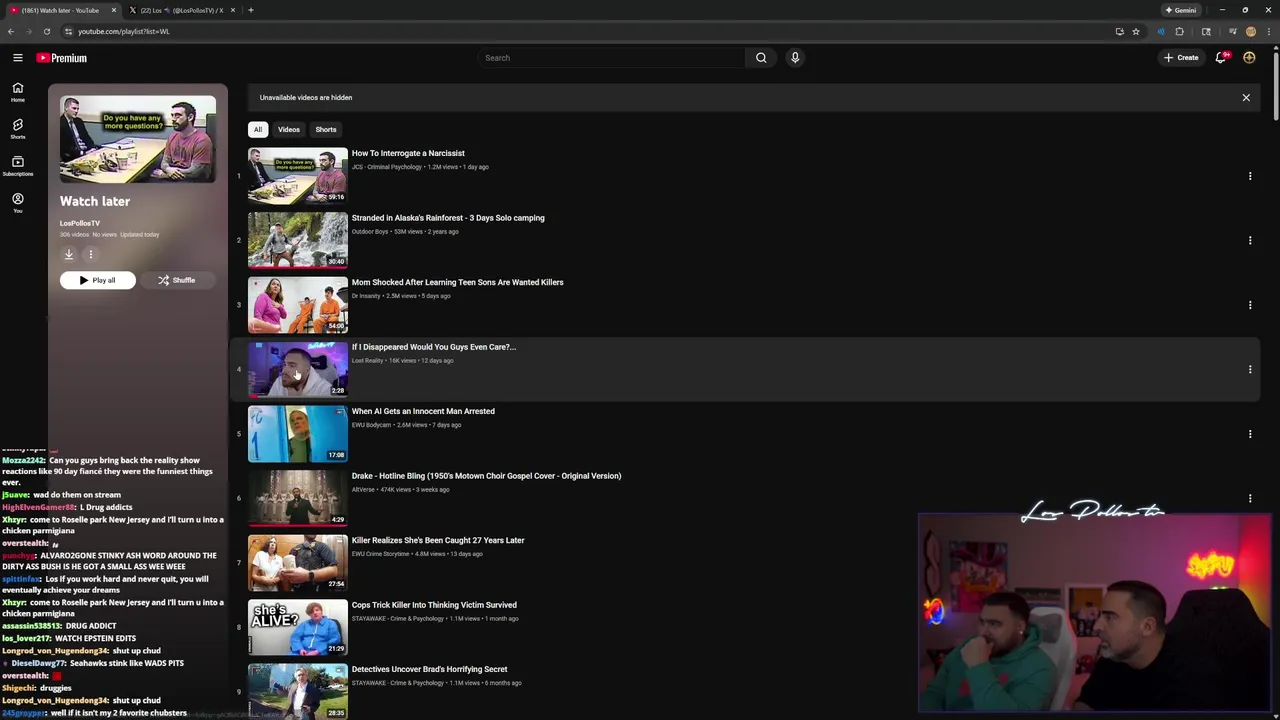The image size is (1280, 720).
Task: Open options for Drake Hotline Bling cover video
Action: [1250, 499]
